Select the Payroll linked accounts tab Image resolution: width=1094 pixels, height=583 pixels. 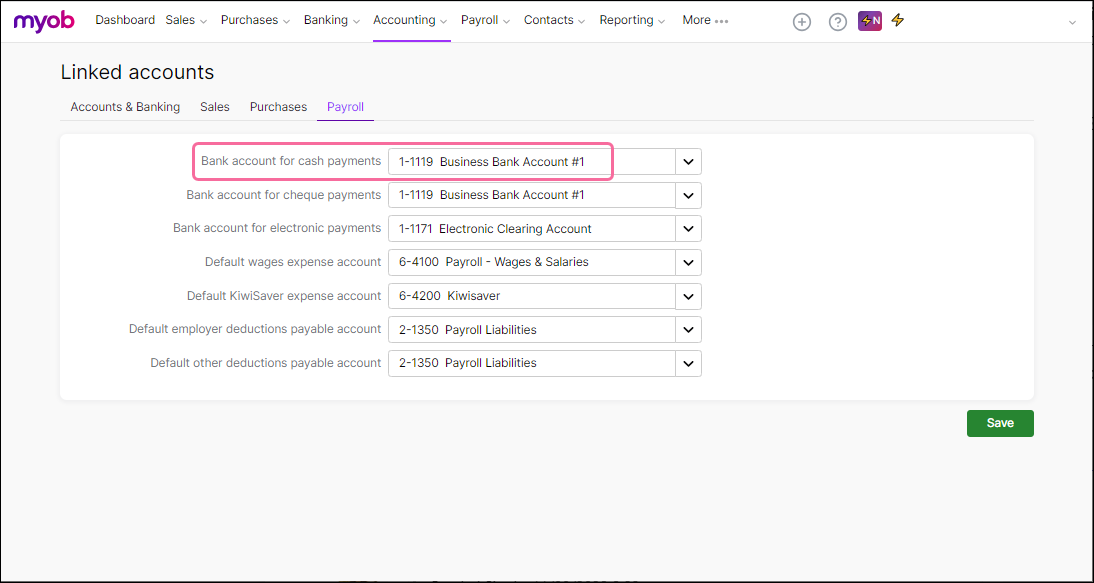click(x=345, y=107)
